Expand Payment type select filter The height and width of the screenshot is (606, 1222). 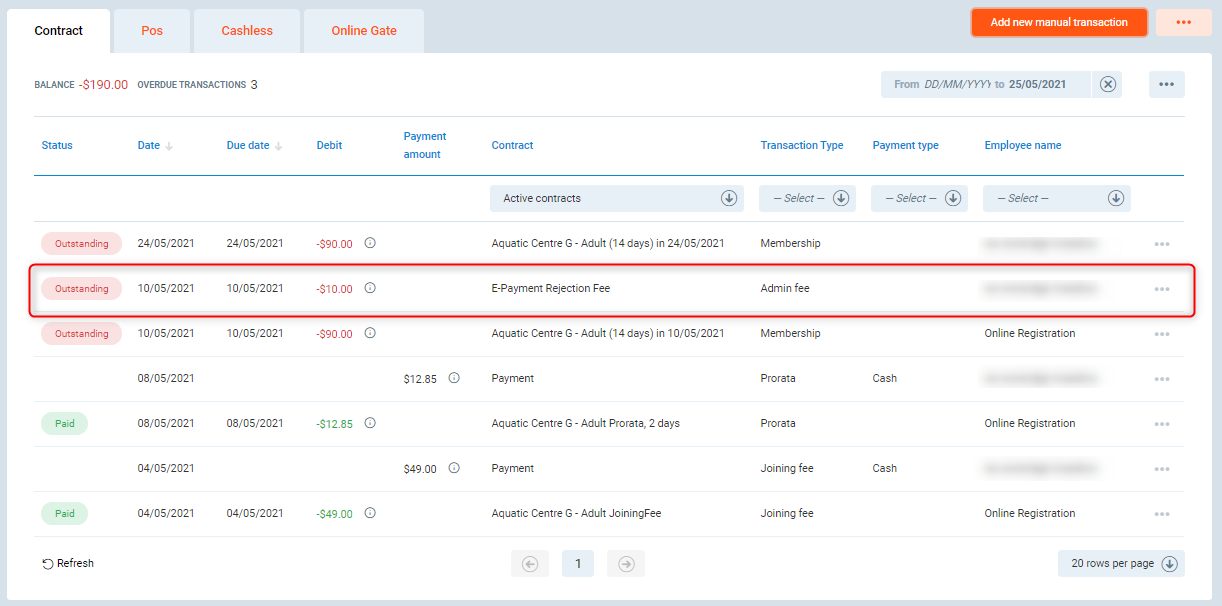pos(919,198)
